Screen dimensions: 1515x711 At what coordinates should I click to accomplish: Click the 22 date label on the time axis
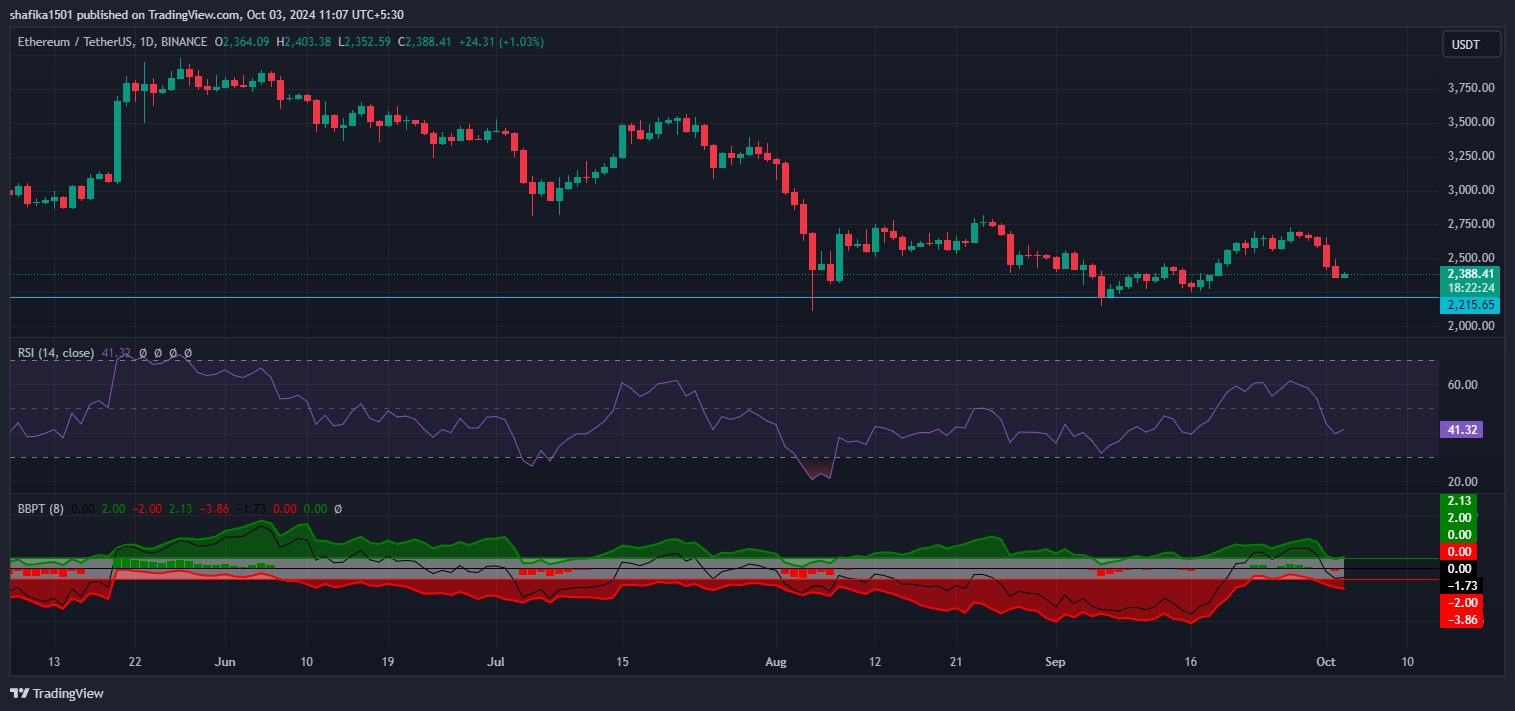pyautogui.click(x=135, y=662)
